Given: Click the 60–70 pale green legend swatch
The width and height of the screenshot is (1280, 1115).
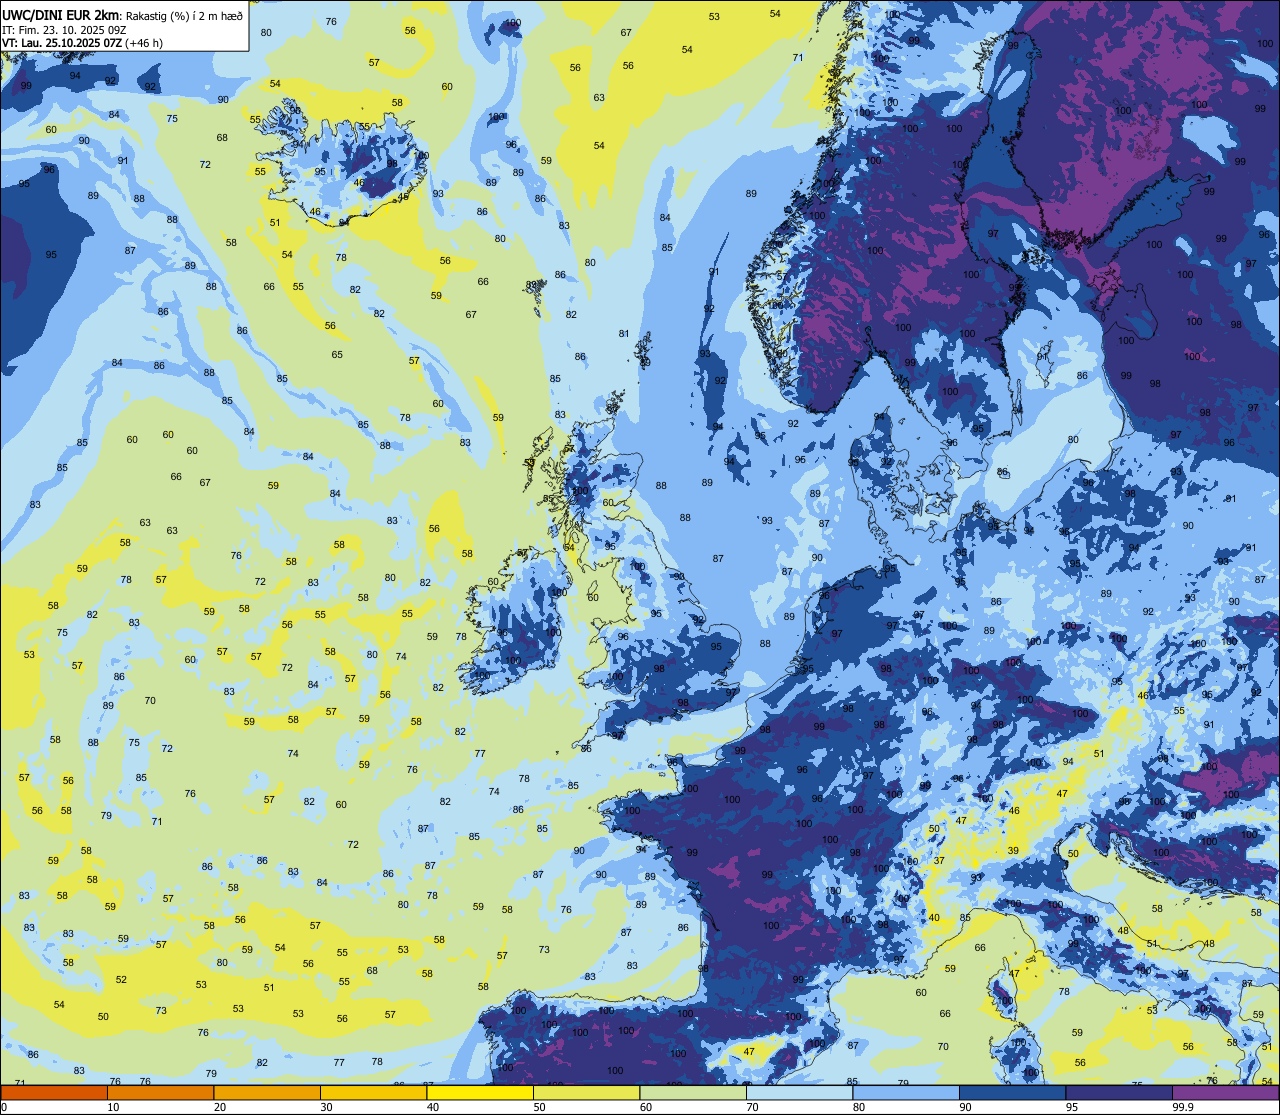Looking at the screenshot, I should pyautogui.click(x=693, y=1092).
